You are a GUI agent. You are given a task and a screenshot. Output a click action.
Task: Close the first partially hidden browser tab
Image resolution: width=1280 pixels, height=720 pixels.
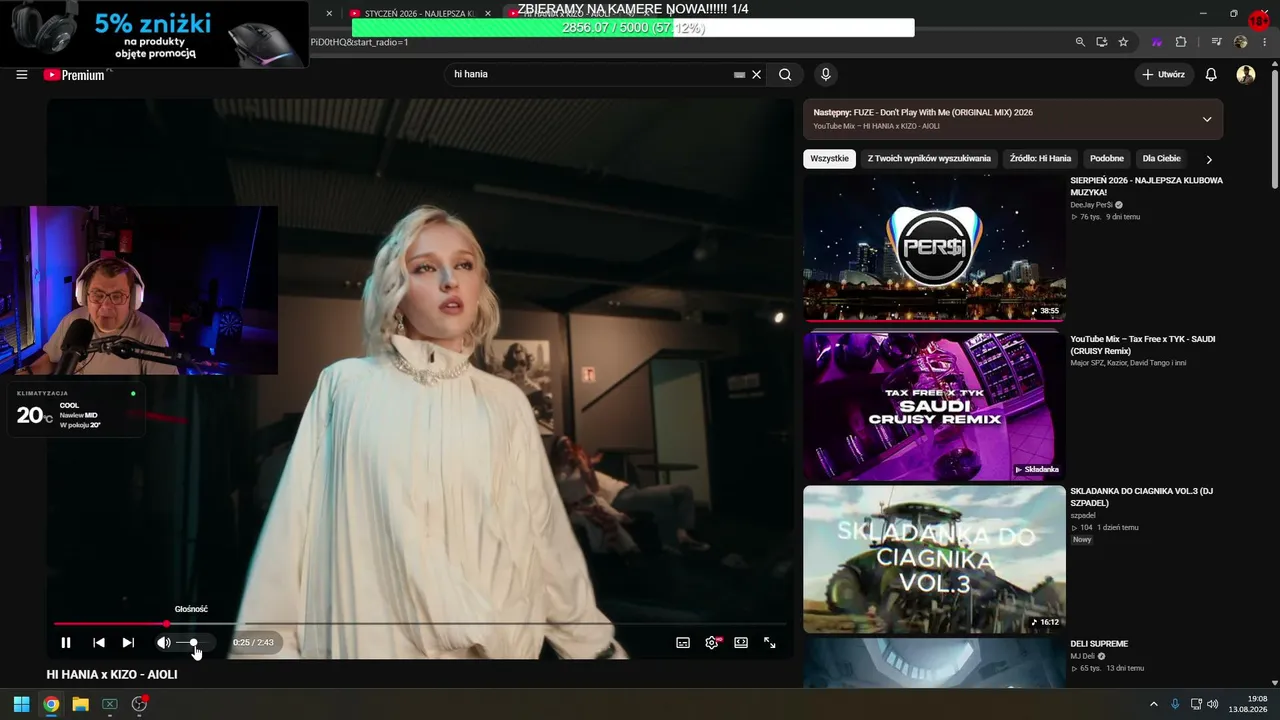point(329,14)
